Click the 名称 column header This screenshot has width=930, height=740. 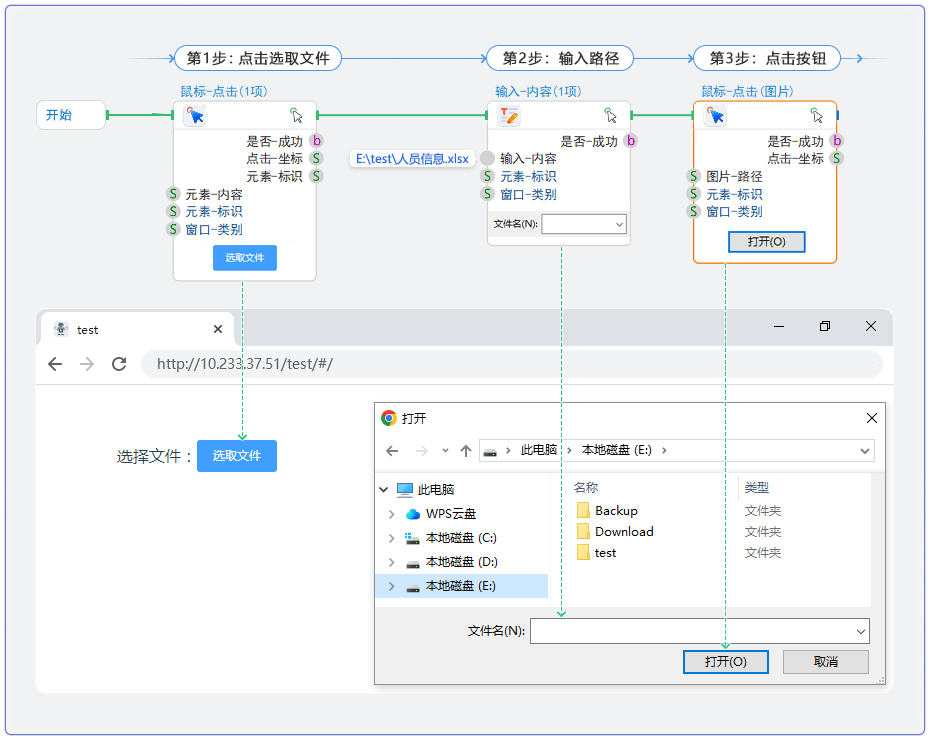586,488
